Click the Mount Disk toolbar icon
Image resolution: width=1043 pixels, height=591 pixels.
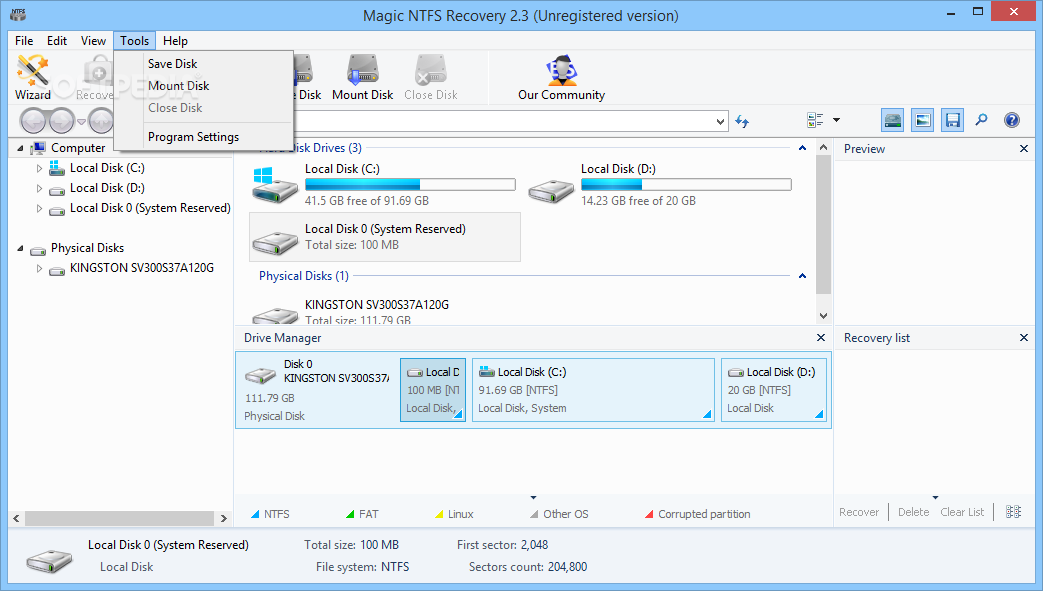[x=363, y=77]
